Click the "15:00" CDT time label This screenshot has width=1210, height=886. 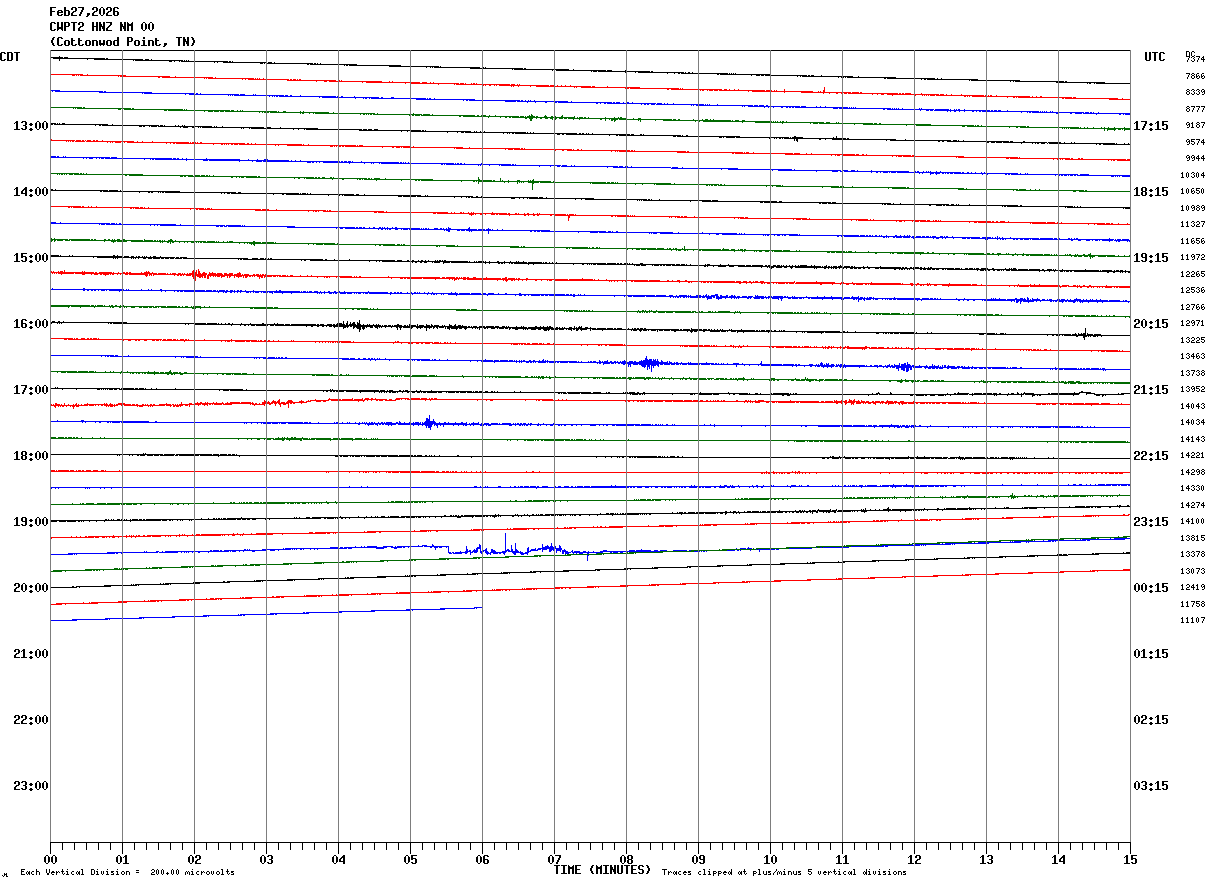(x=30, y=257)
